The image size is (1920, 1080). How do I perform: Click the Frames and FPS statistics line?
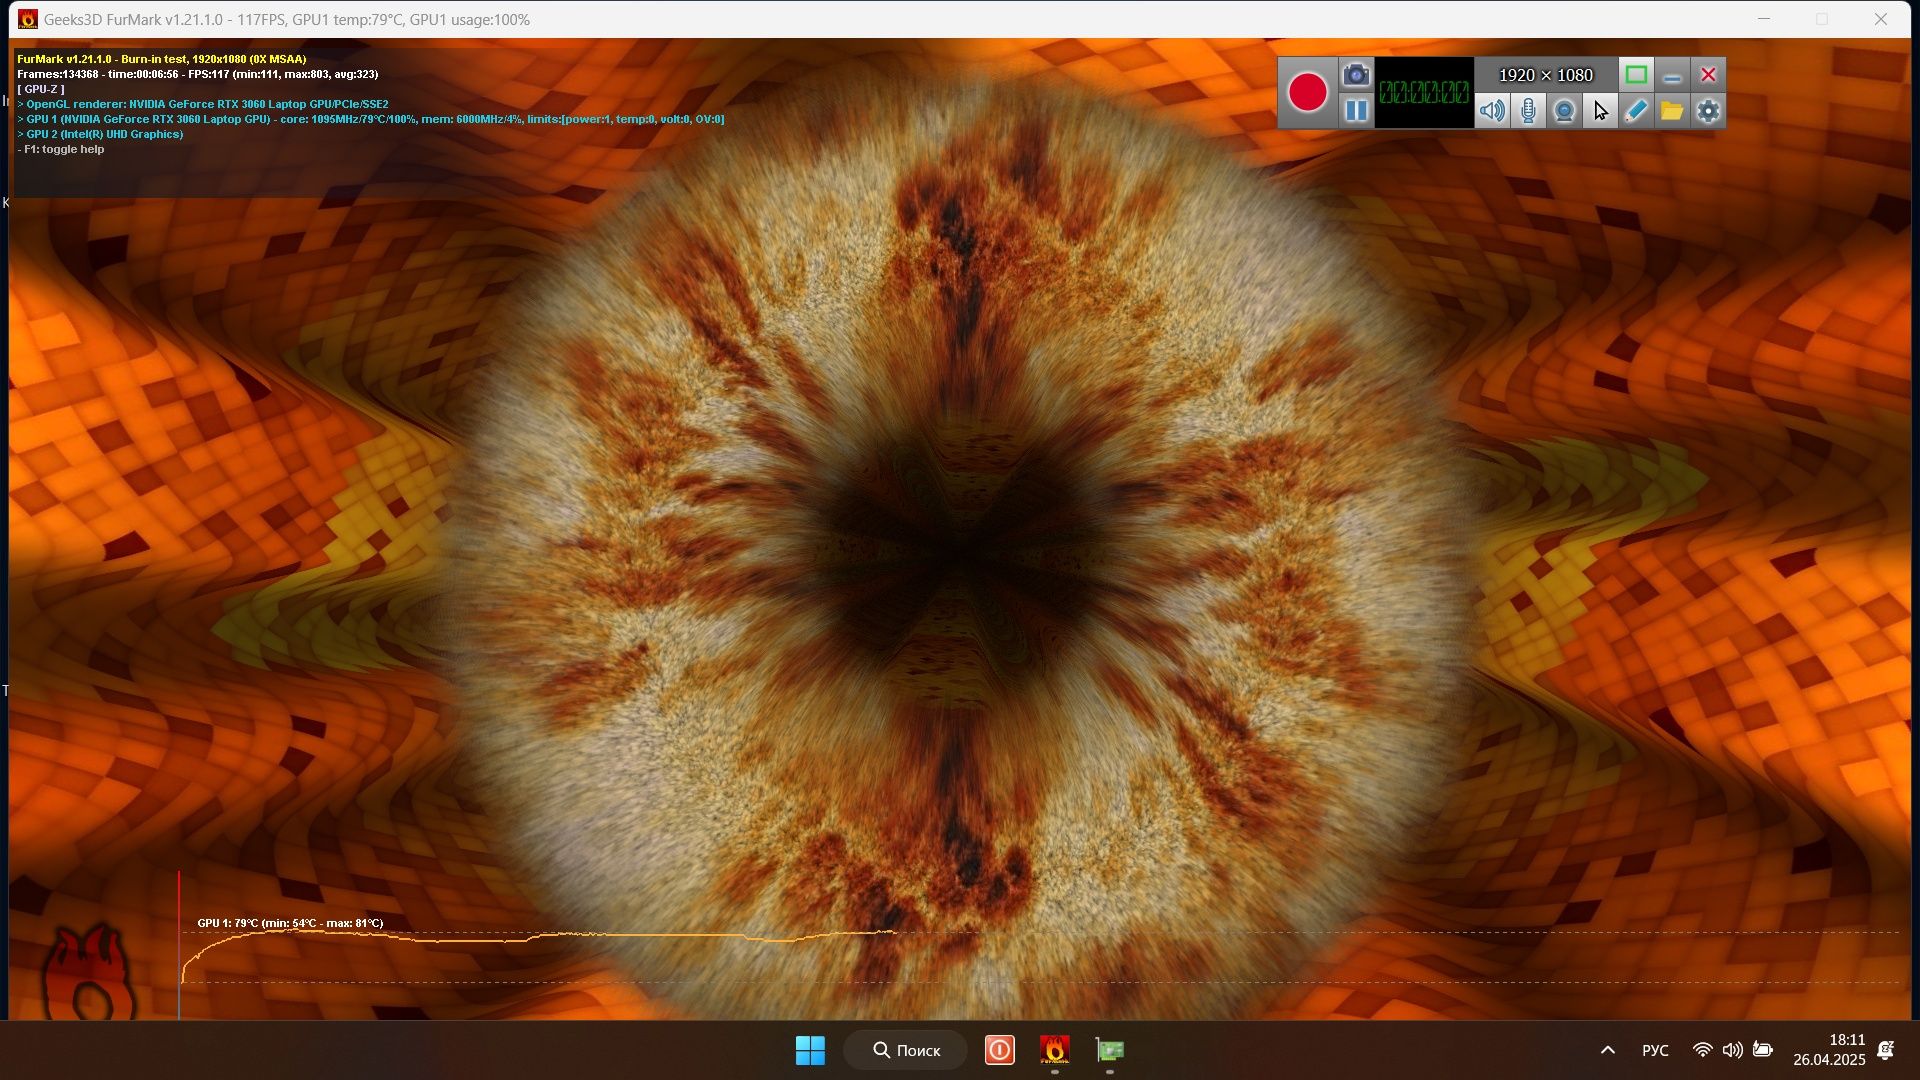(x=197, y=74)
